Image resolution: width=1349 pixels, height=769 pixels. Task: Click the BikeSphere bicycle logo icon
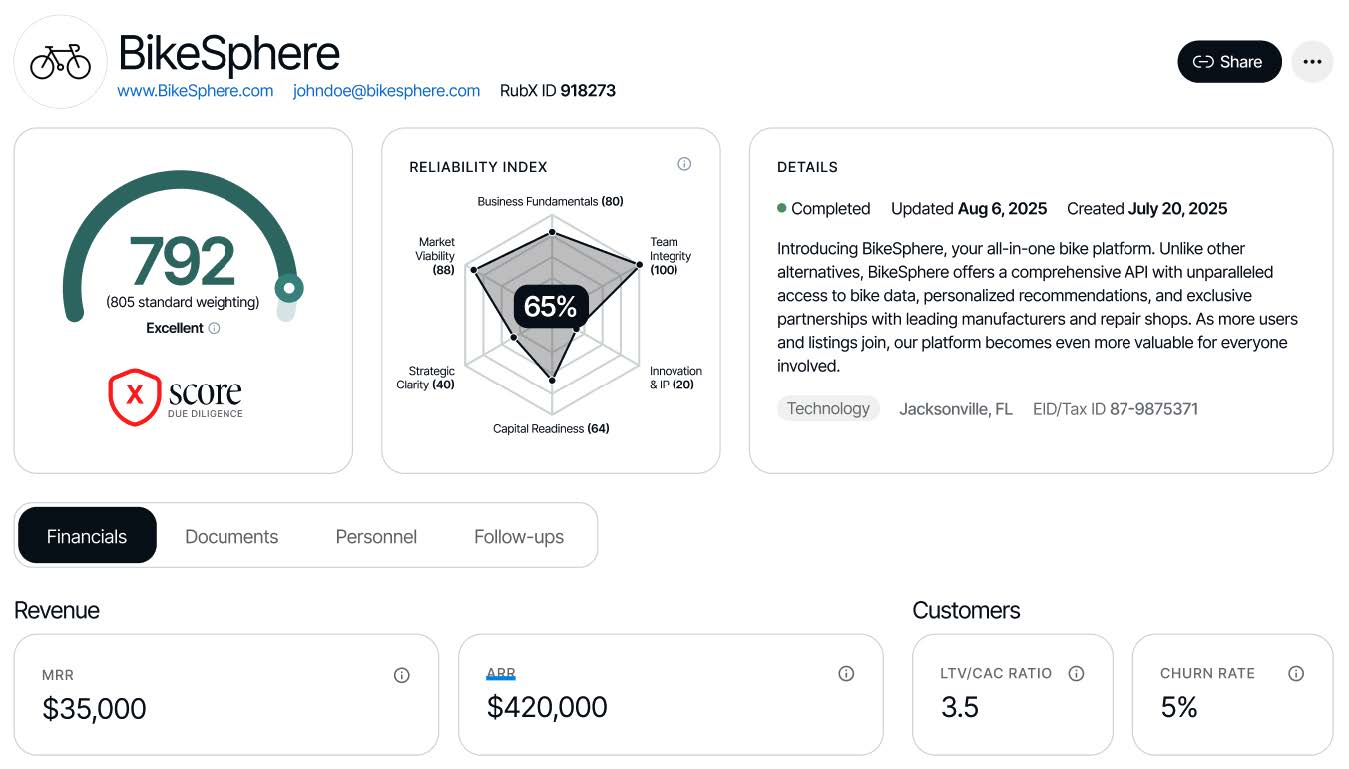pyautogui.click(x=60, y=62)
